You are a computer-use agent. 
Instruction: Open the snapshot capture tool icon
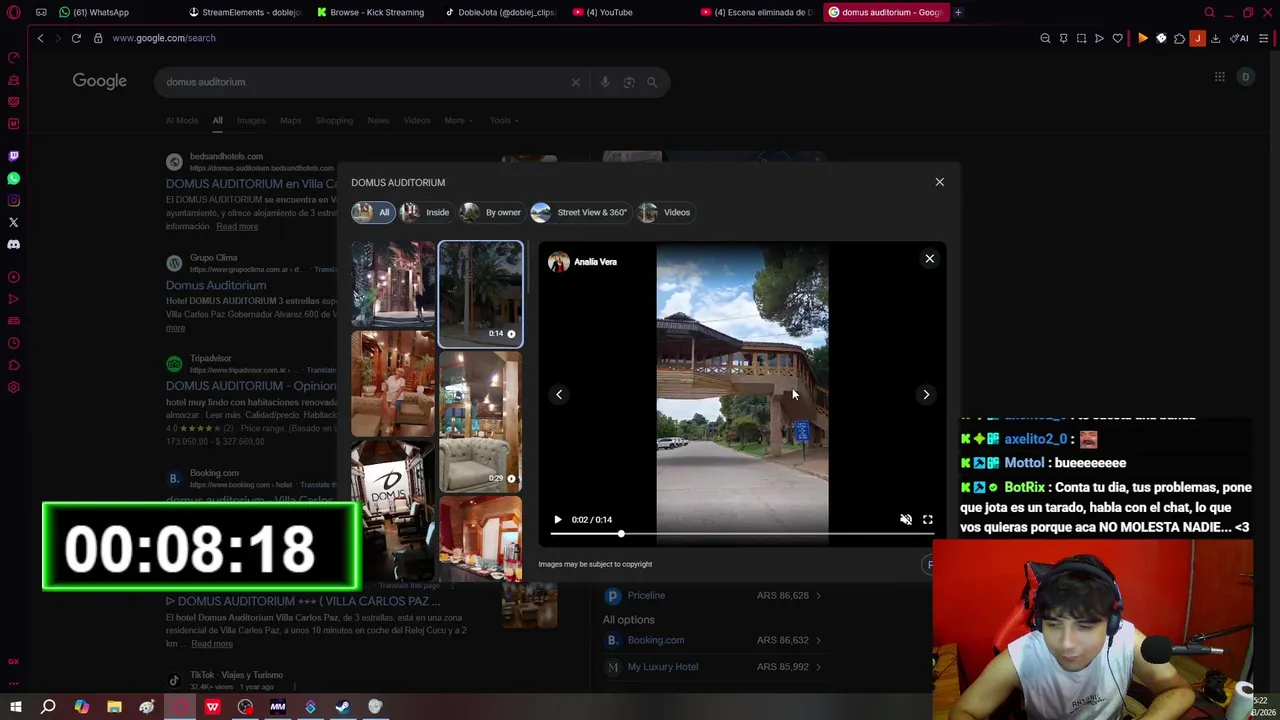pyautogui.click(x=1081, y=38)
